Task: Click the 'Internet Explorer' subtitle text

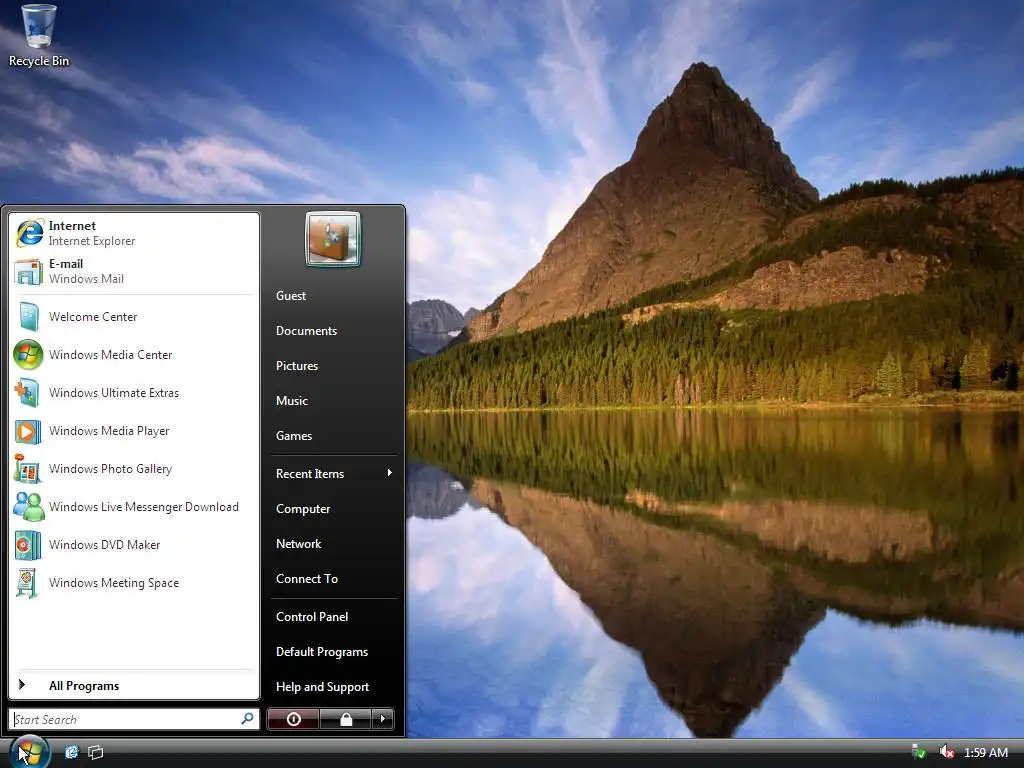Action: coord(91,241)
